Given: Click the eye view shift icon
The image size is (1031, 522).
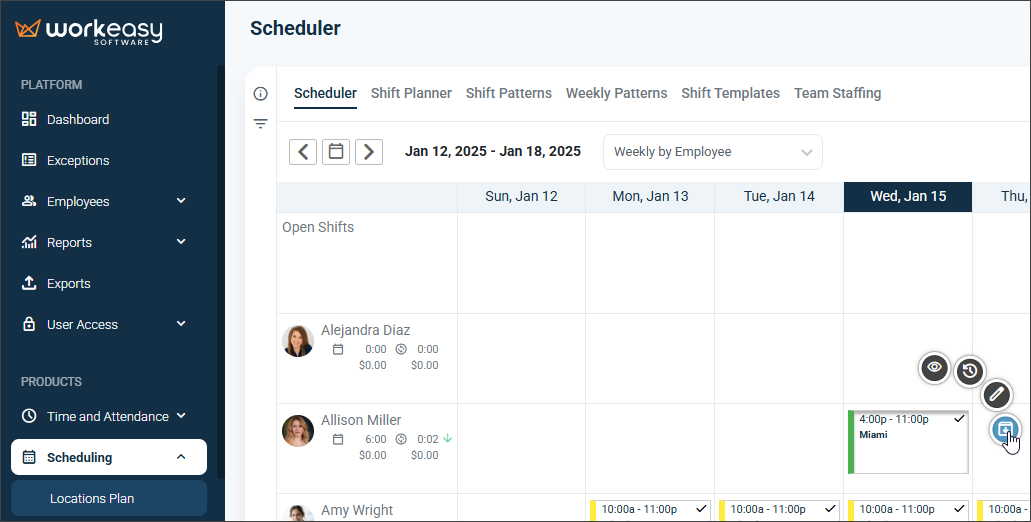Looking at the screenshot, I should [934, 367].
